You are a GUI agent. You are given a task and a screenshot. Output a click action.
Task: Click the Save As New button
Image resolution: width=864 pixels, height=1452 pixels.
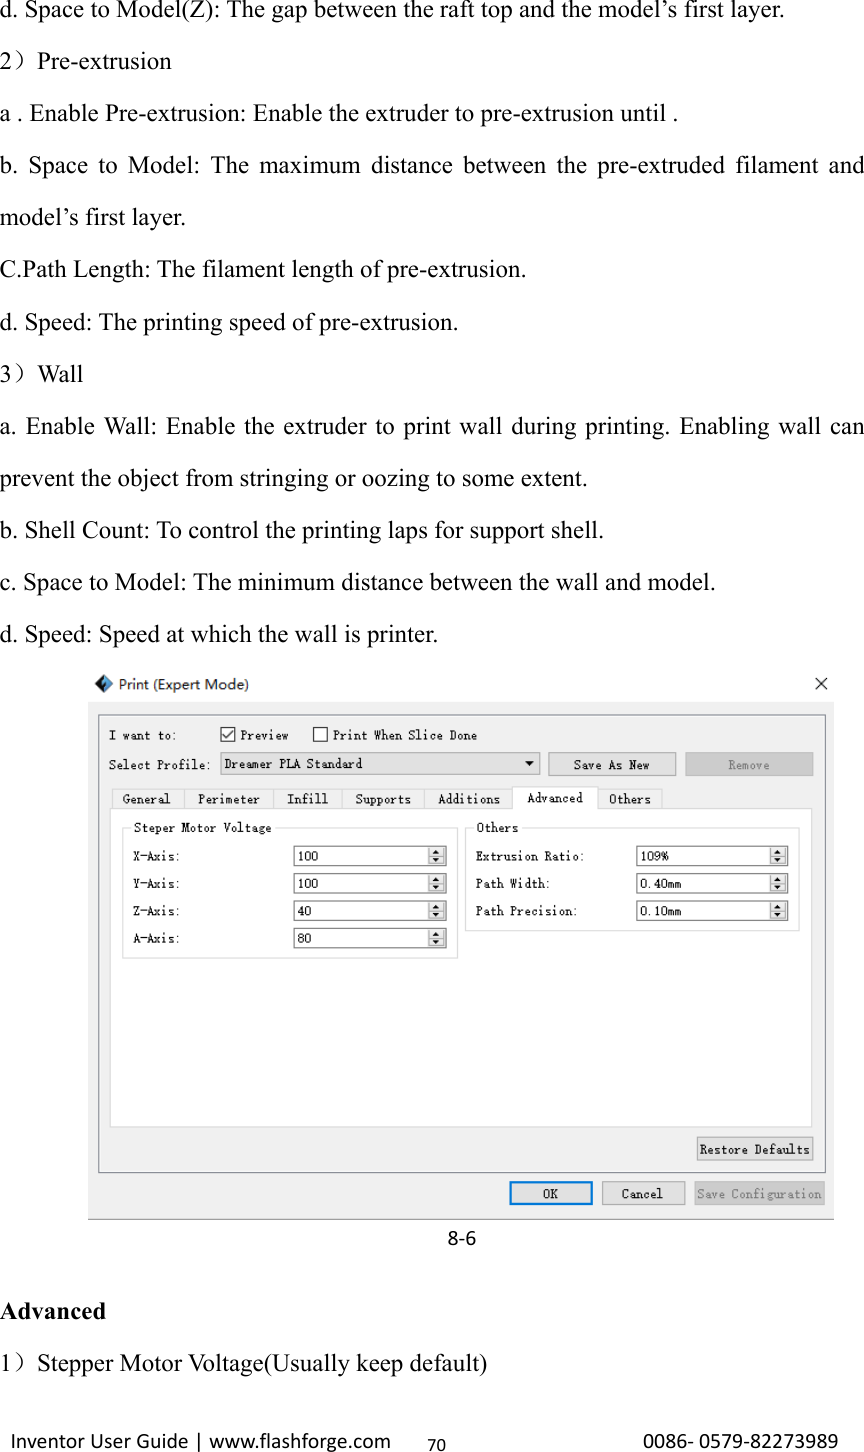(612, 764)
